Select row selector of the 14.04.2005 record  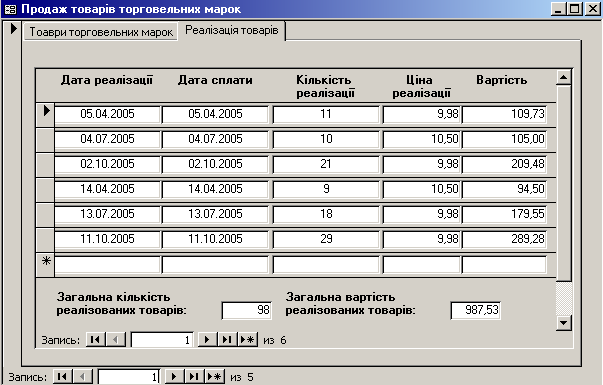(45, 190)
